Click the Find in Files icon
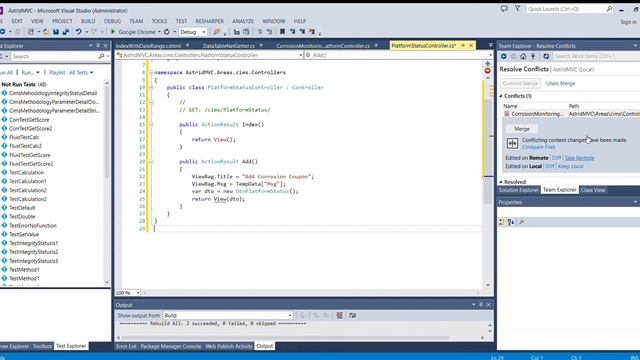Viewport: 640px width, 360px height. coord(217,32)
